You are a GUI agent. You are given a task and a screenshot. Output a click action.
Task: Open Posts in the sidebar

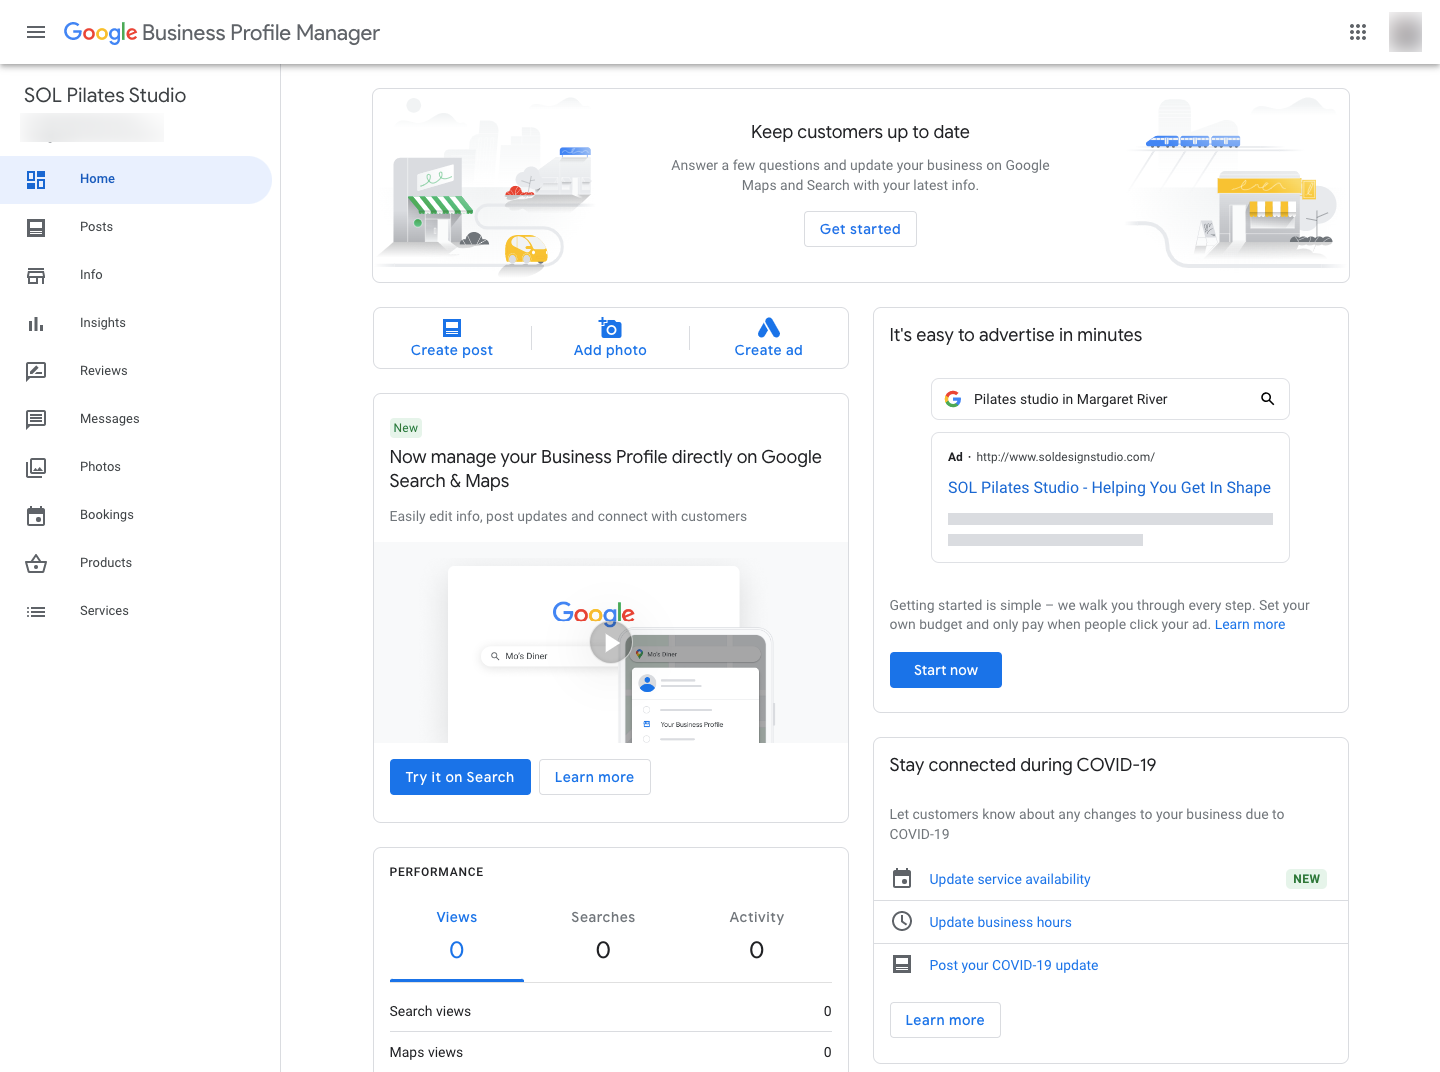(136, 227)
